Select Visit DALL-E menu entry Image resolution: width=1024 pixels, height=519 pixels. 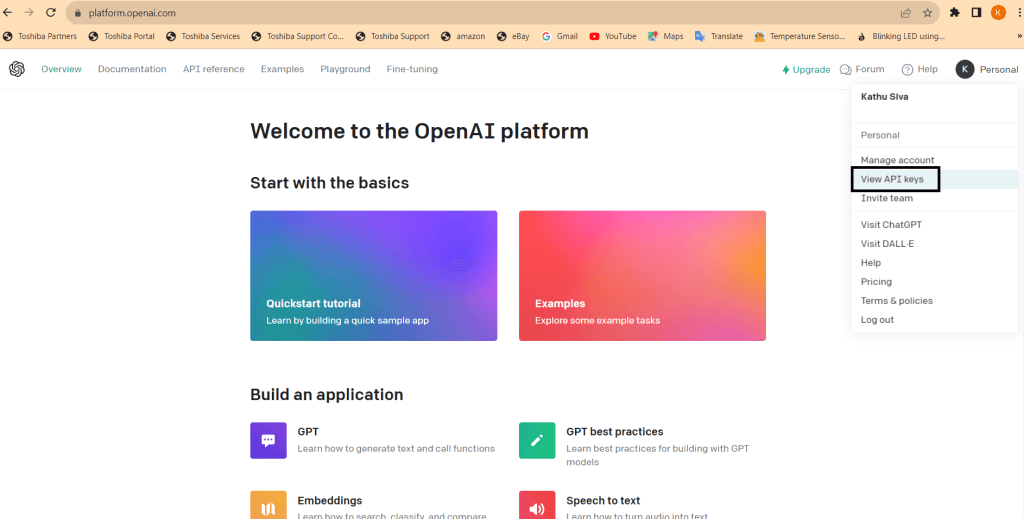[x=887, y=244]
